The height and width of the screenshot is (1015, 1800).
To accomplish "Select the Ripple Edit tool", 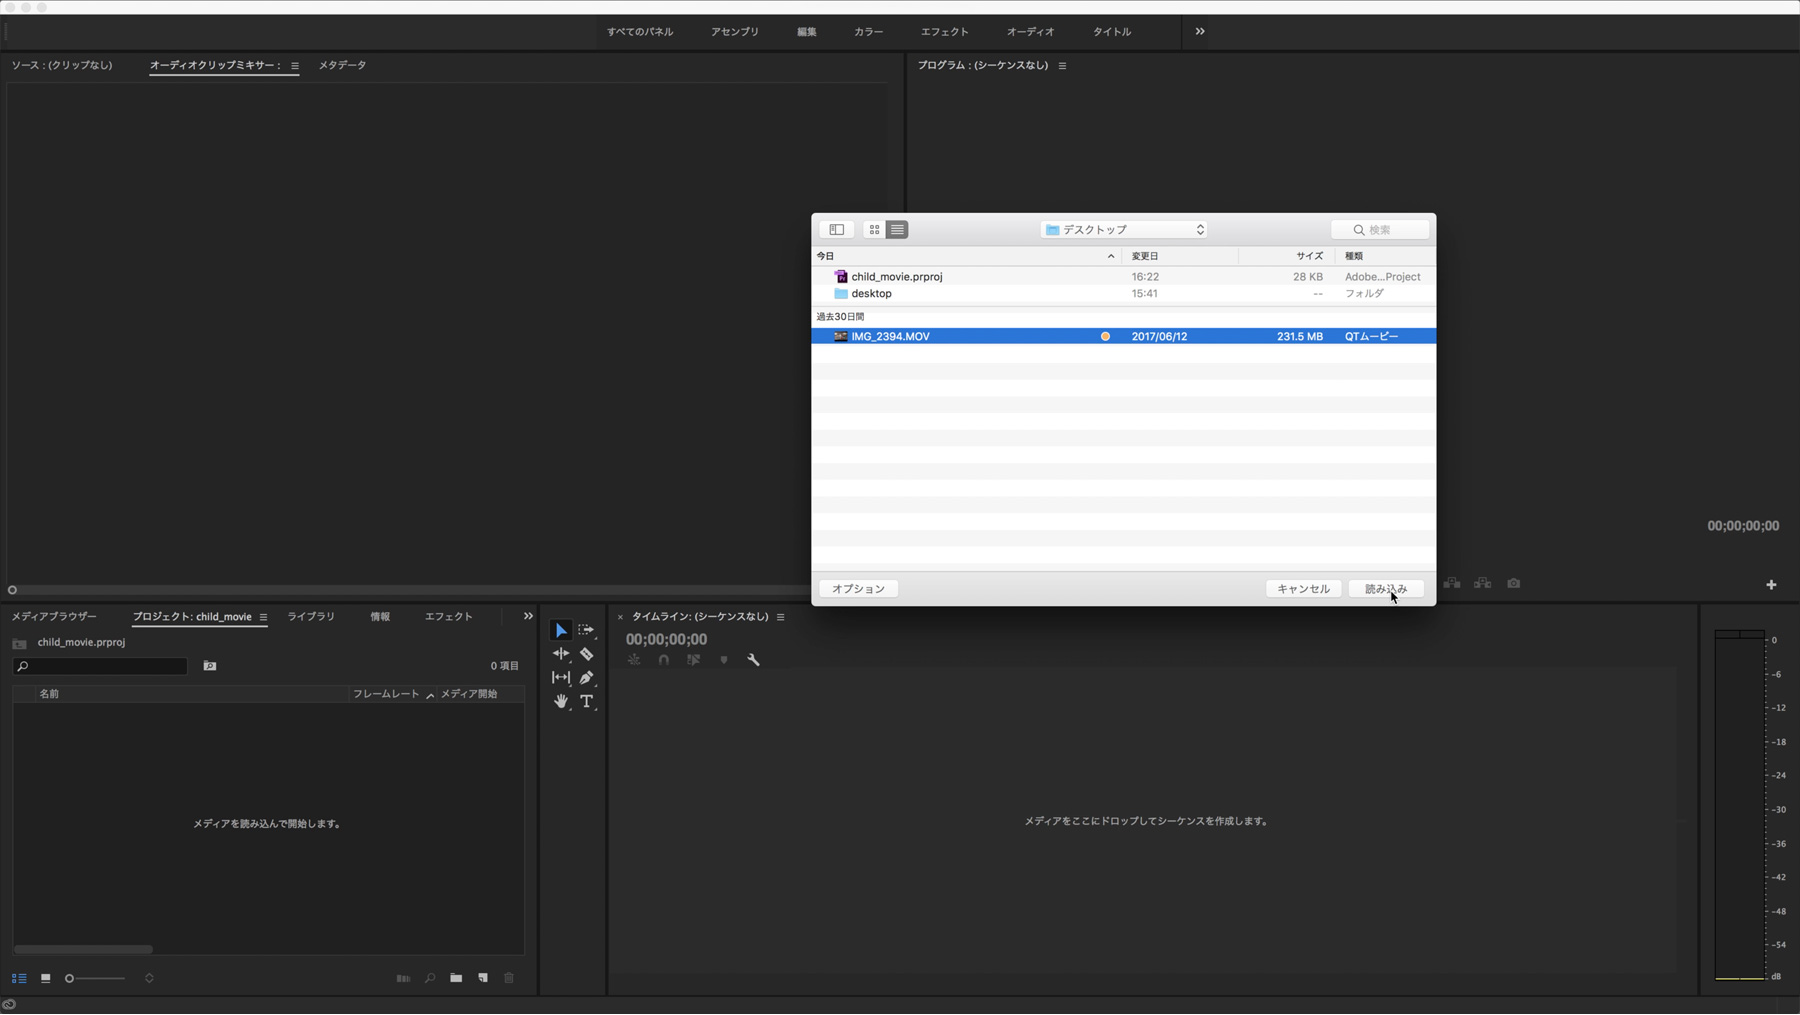I will pyautogui.click(x=561, y=654).
